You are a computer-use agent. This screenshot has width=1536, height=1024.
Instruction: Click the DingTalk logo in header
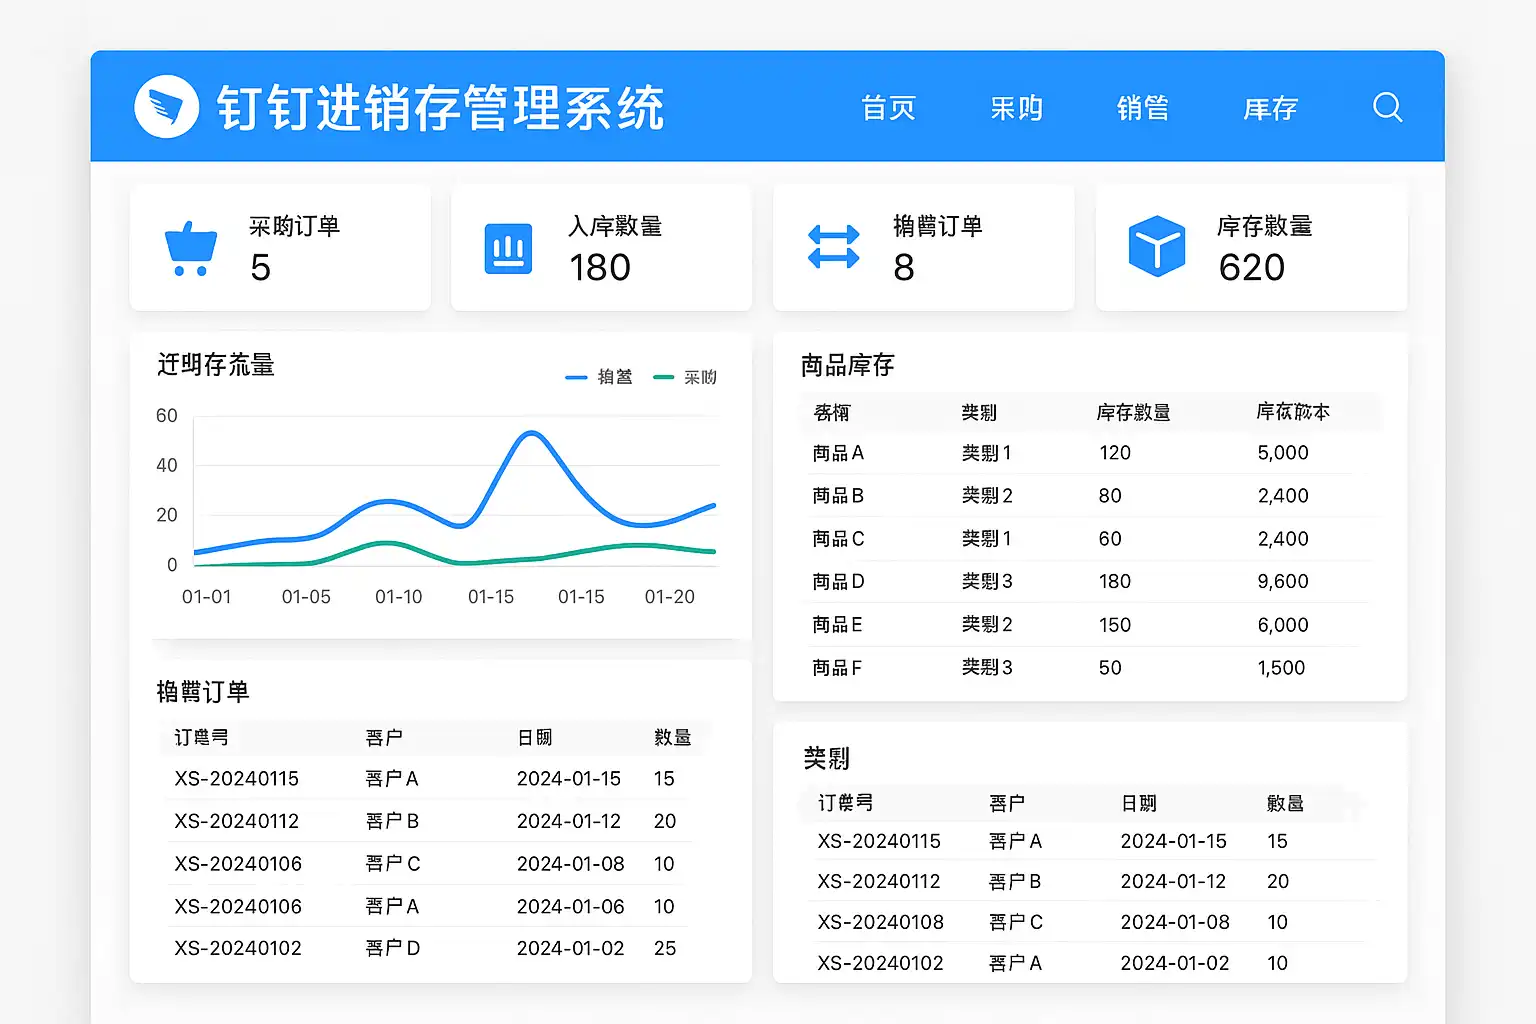tap(167, 106)
